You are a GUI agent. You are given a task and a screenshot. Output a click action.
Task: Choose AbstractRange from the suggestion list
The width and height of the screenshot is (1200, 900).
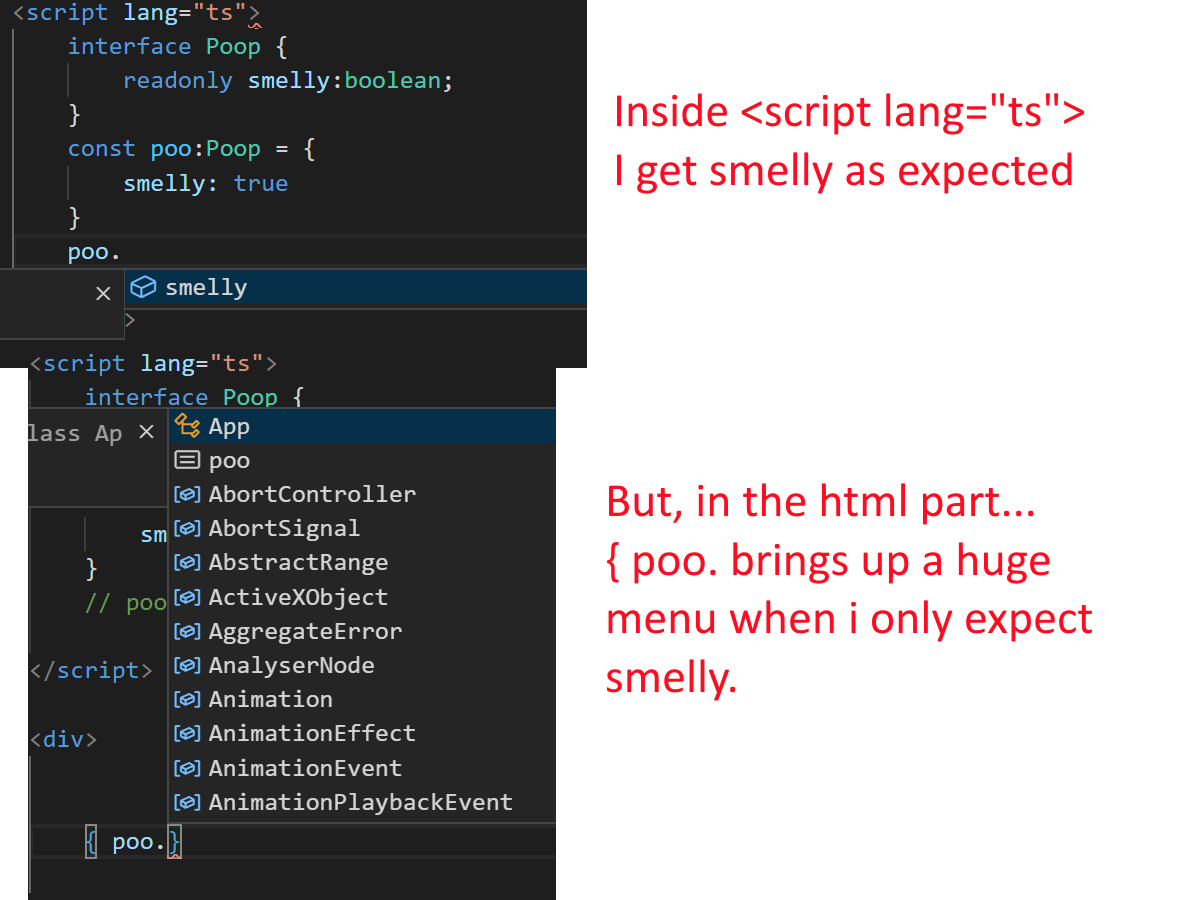pyautogui.click(x=298, y=562)
